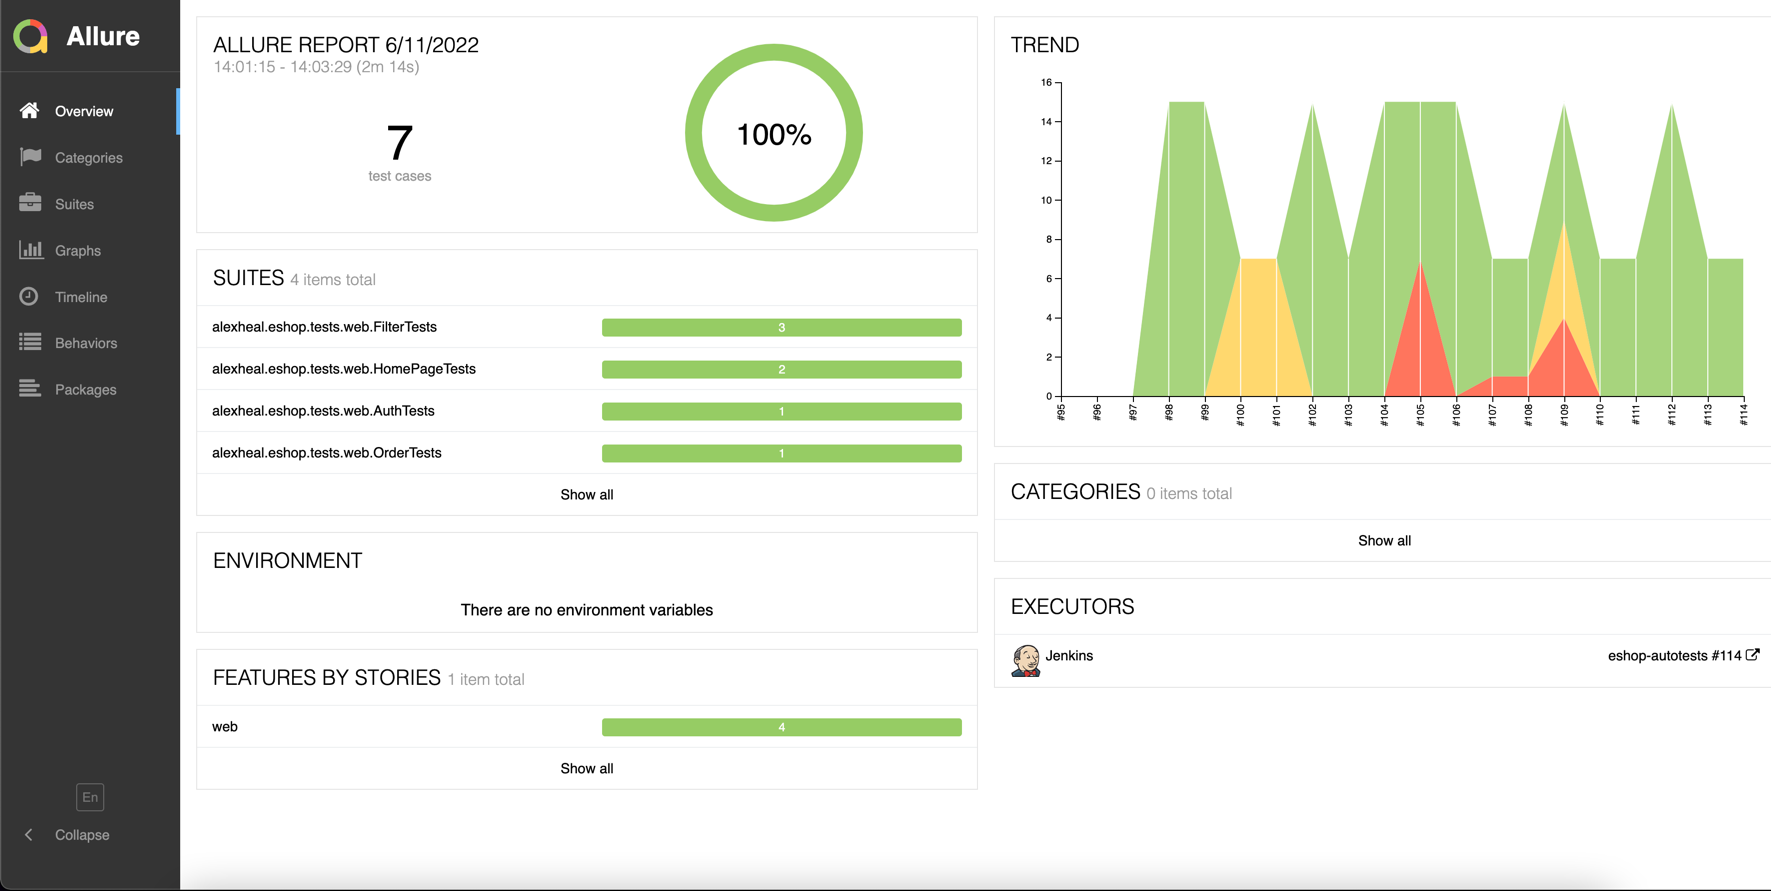Show all categories
This screenshot has width=1771, height=891.
(1384, 541)
